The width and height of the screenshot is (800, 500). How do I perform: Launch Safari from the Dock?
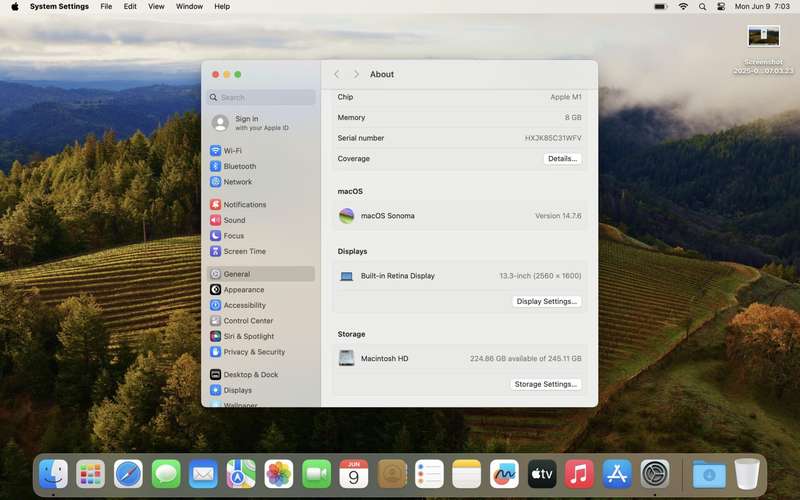coord(128,474)
